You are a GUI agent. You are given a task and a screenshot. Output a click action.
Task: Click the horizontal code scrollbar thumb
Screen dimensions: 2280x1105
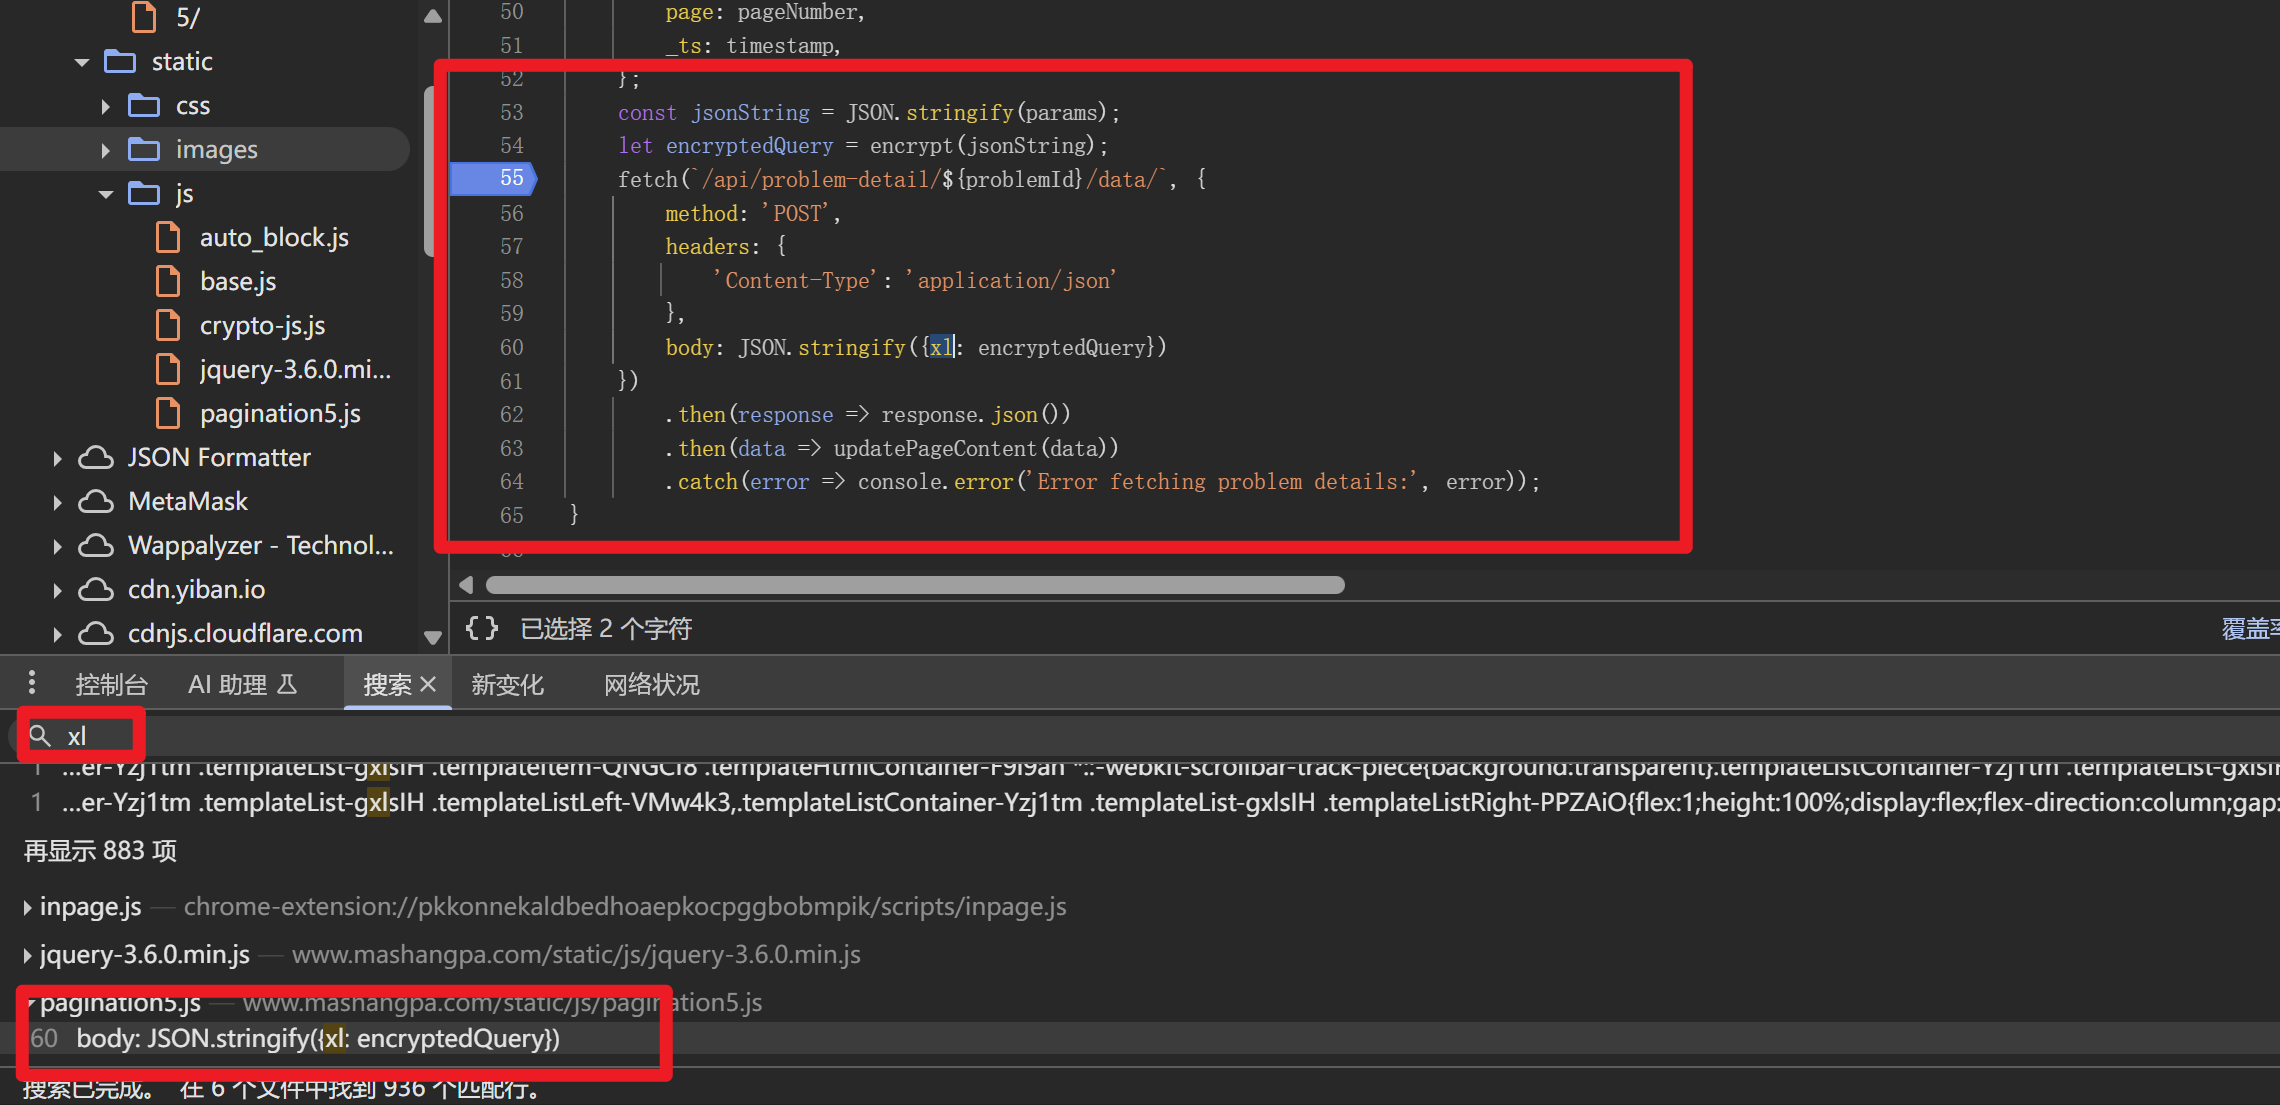tap(914, 585)
